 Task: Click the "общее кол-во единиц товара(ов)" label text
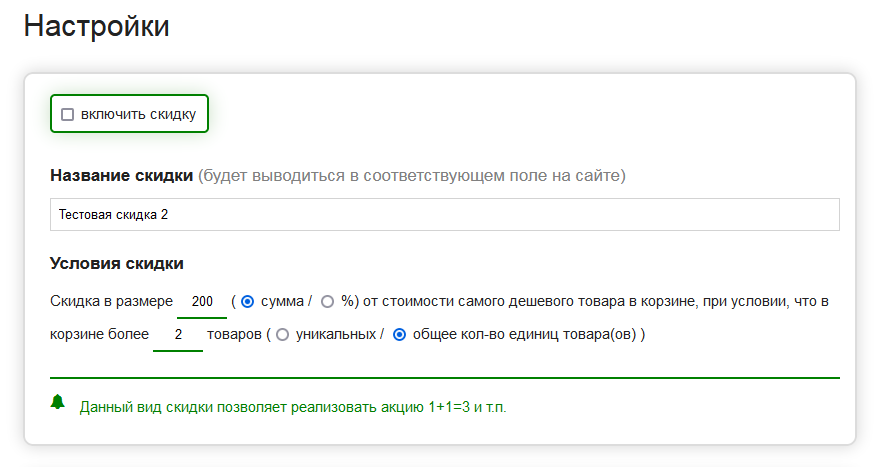click(x=529, y=335)
